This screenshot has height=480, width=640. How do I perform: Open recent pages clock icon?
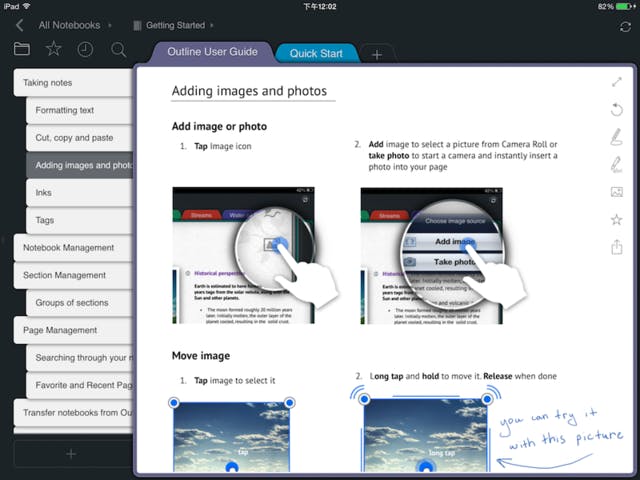point(86,49)
